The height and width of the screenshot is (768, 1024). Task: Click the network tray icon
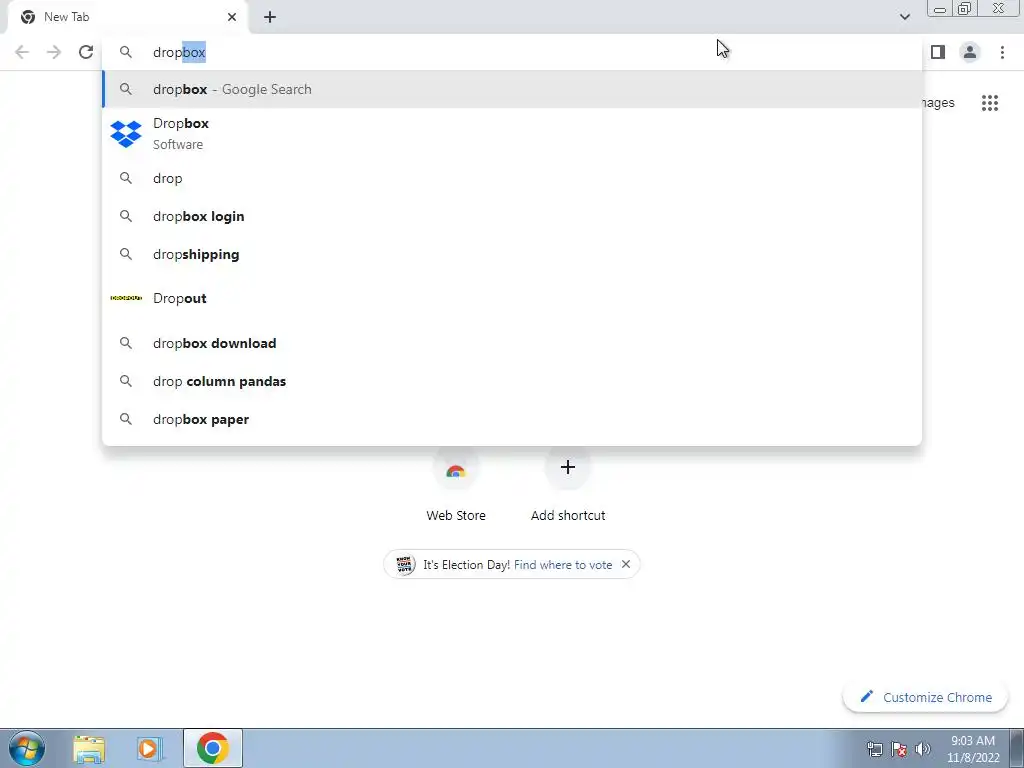pyautogui.click(x=874, y=749)
